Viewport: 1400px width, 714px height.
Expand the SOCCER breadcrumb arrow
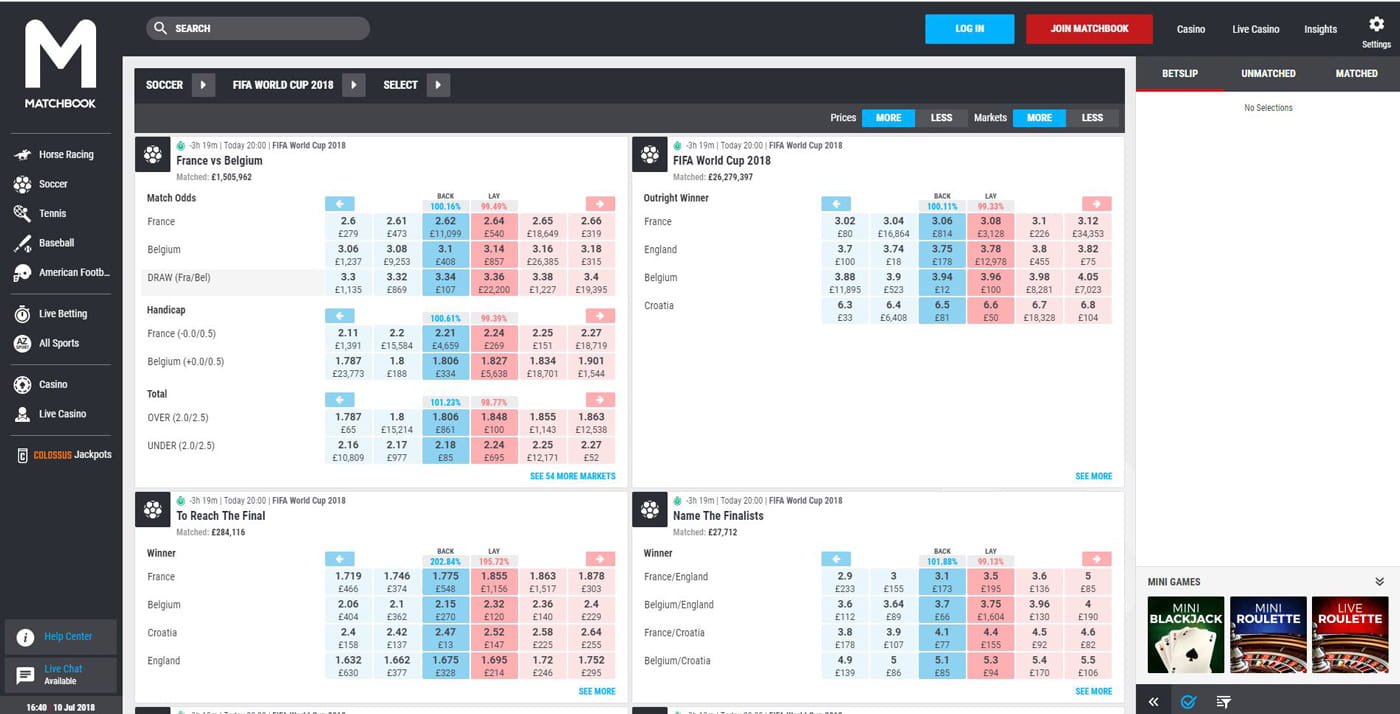click(x=203, y=85)
